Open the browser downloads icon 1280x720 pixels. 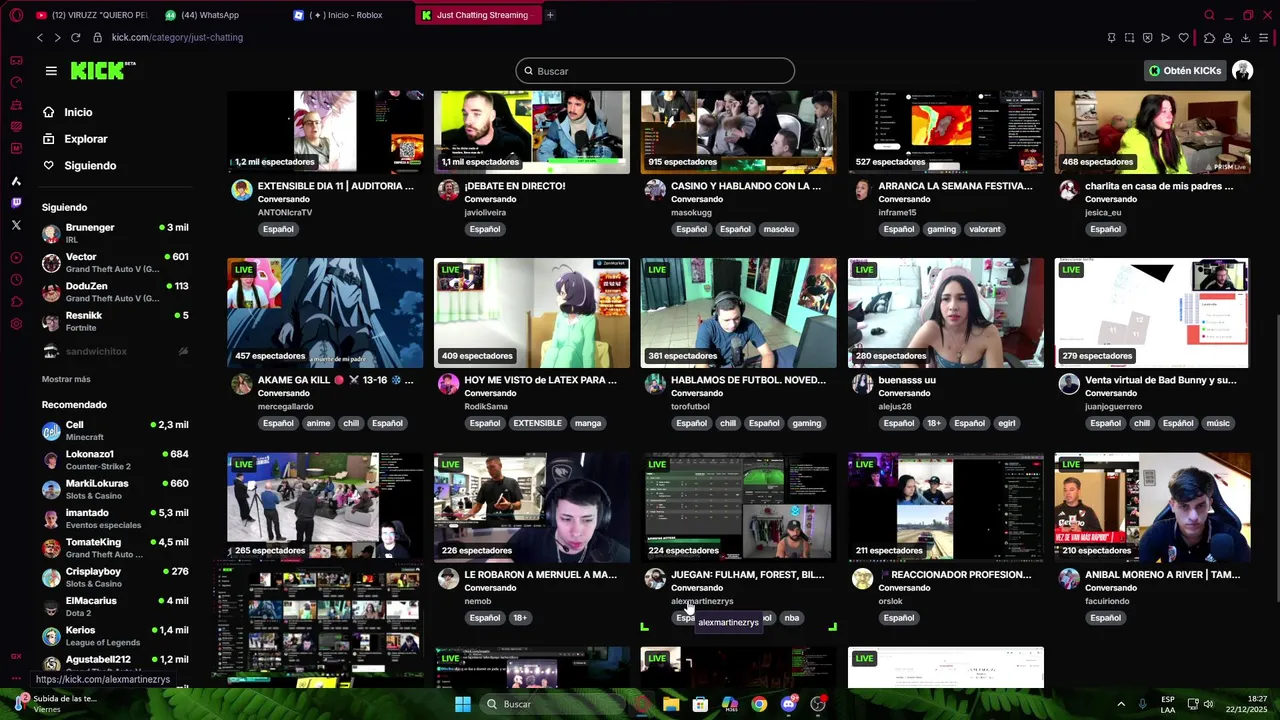tap(1245, 38)
